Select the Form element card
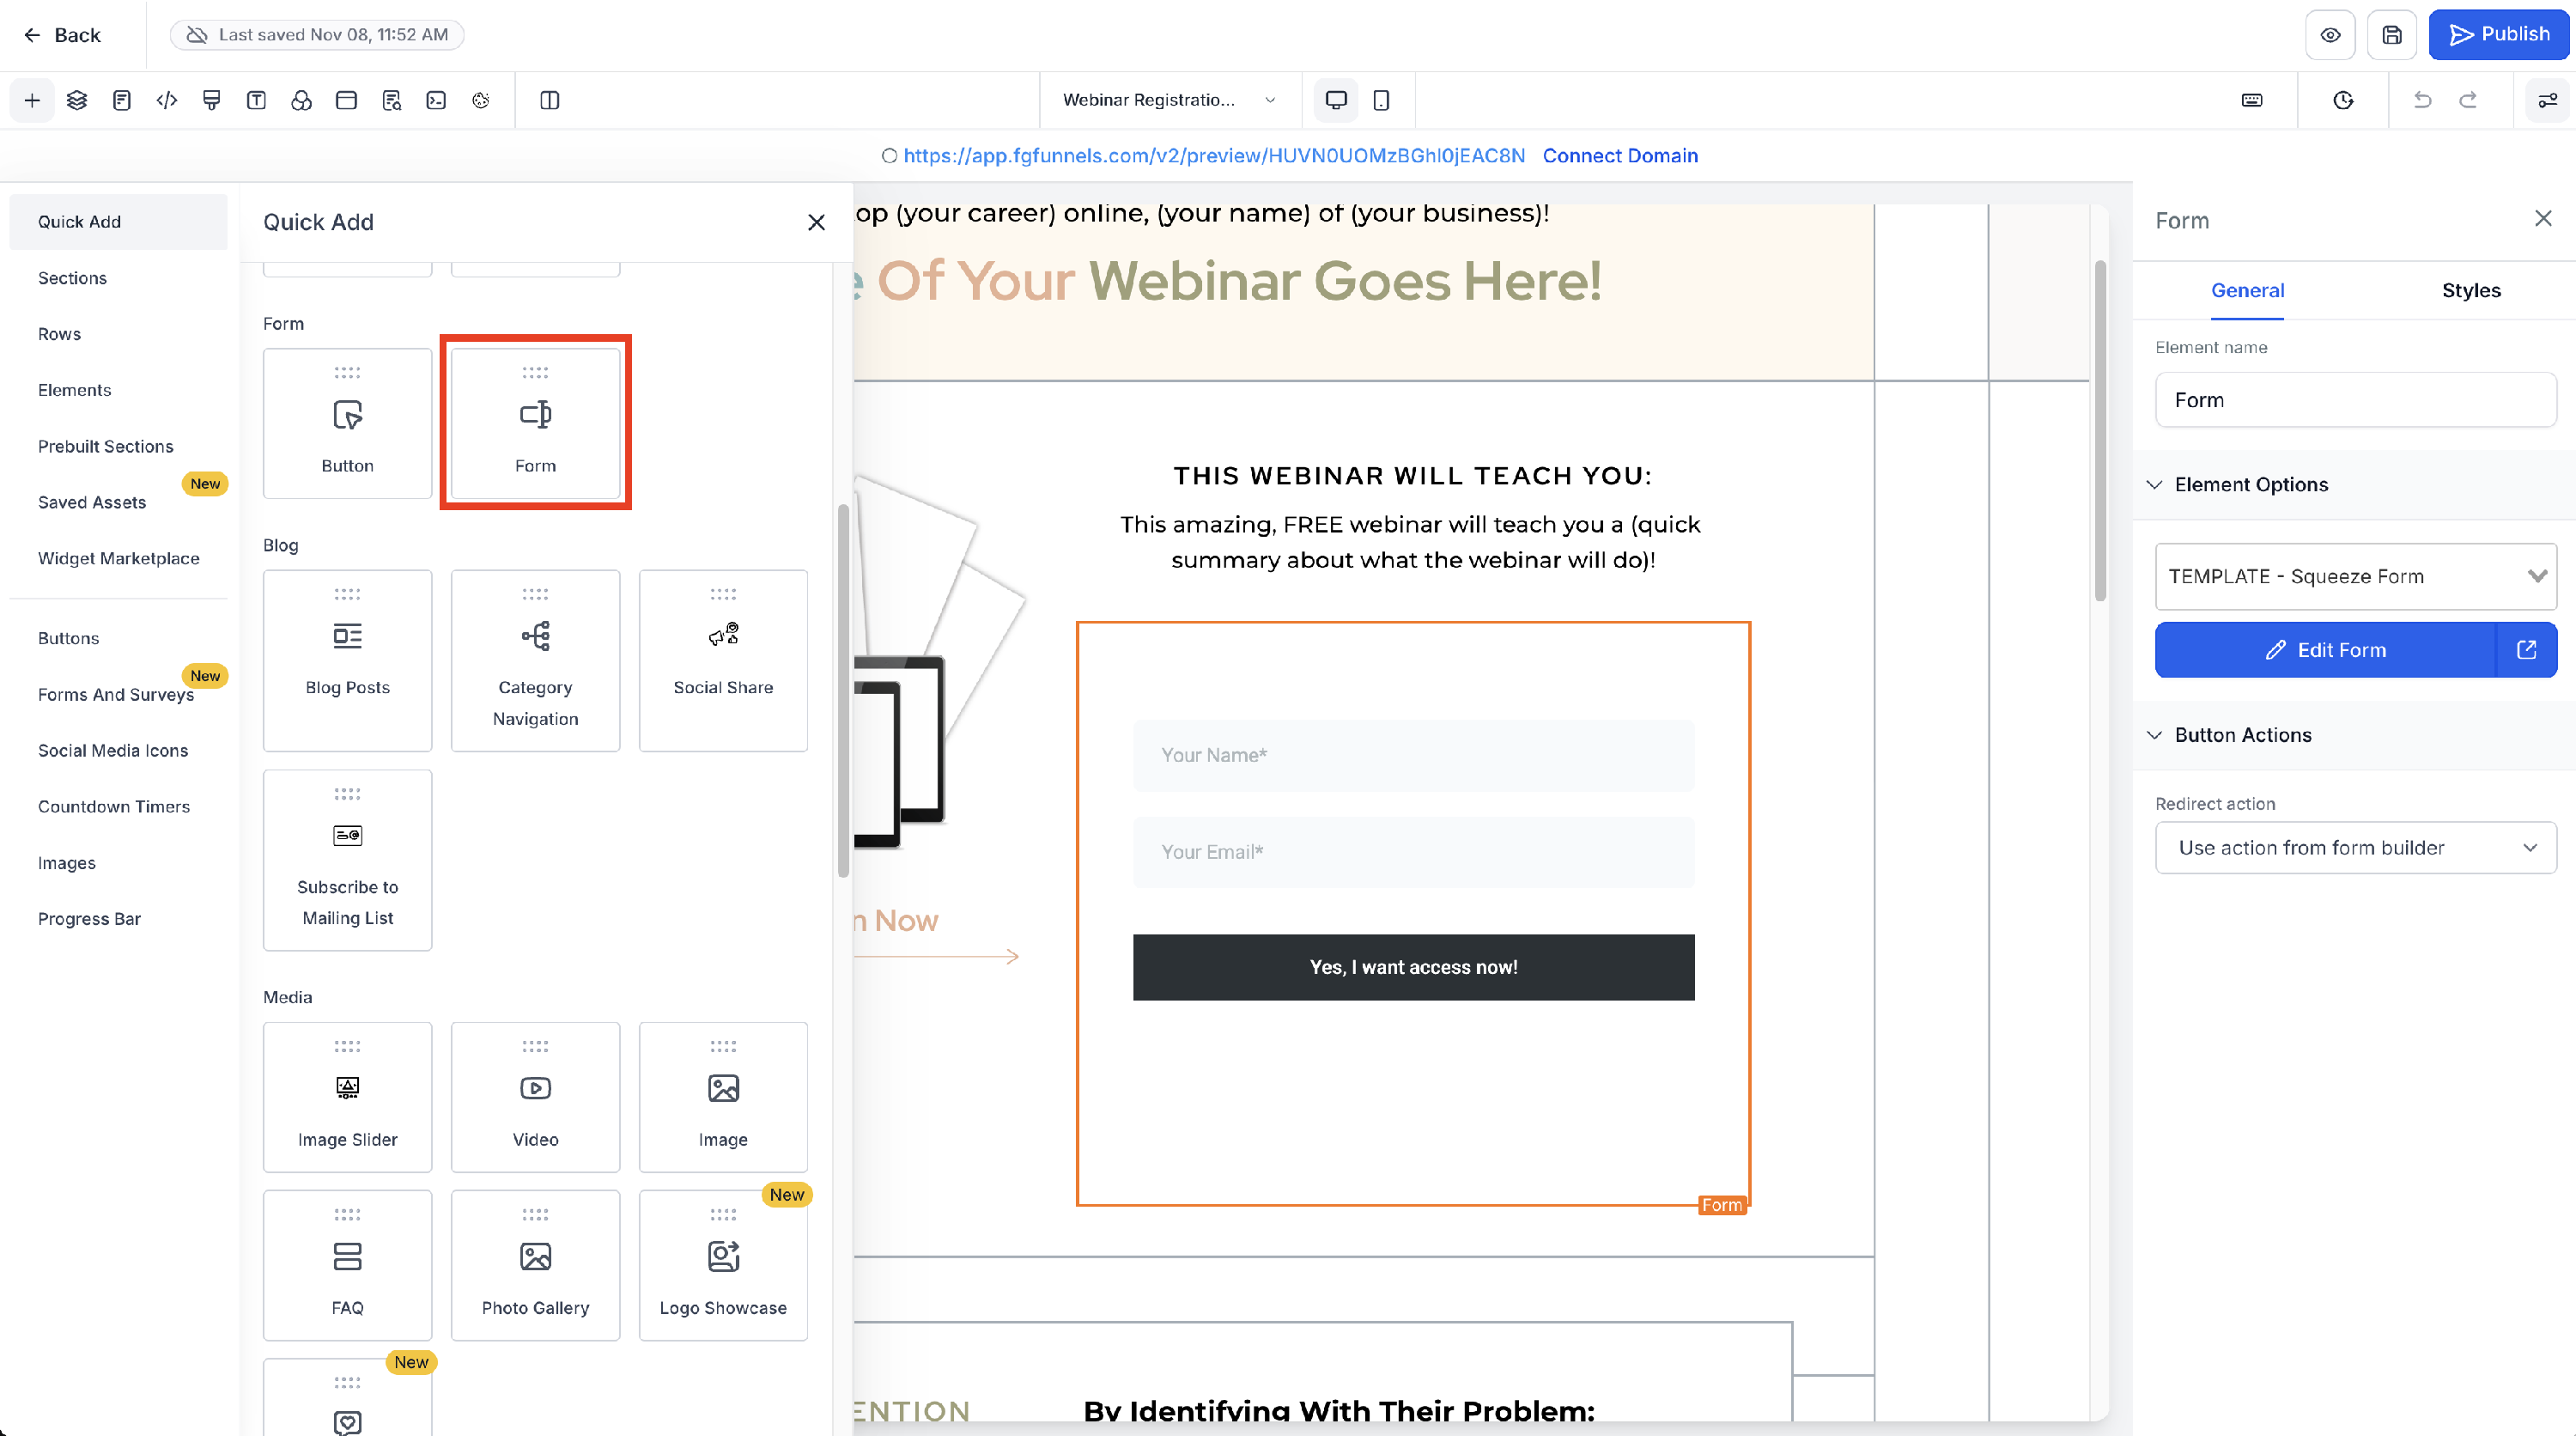This screenshot has width=2576, height=1436. coord(535,423)
